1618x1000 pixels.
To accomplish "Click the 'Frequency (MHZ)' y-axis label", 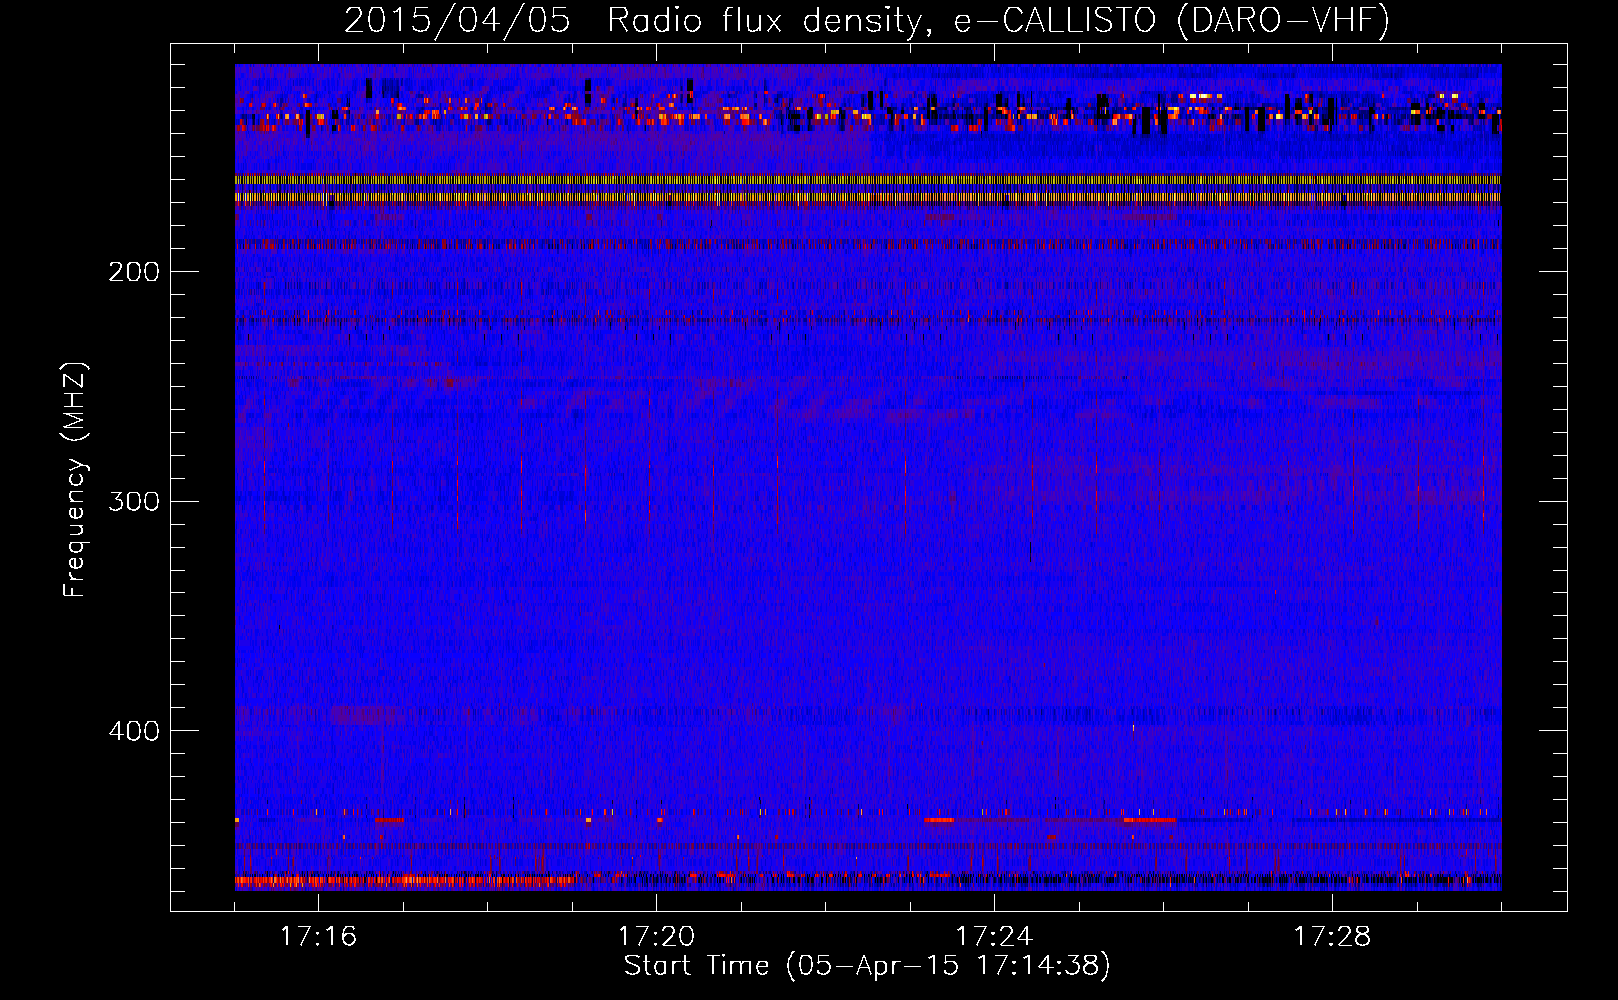I will click(75, 479).
